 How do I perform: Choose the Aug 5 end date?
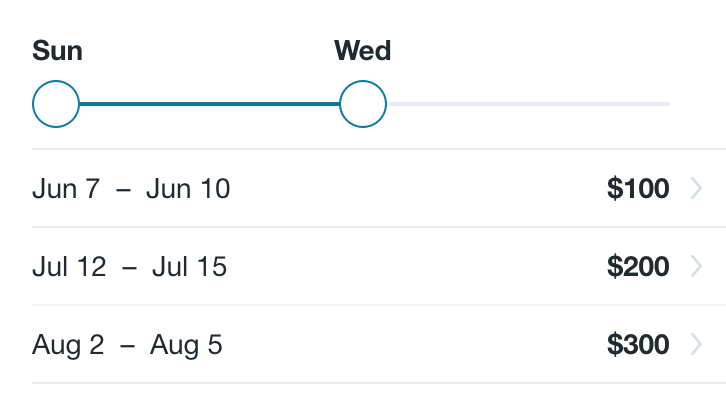[x=187, y=345]
